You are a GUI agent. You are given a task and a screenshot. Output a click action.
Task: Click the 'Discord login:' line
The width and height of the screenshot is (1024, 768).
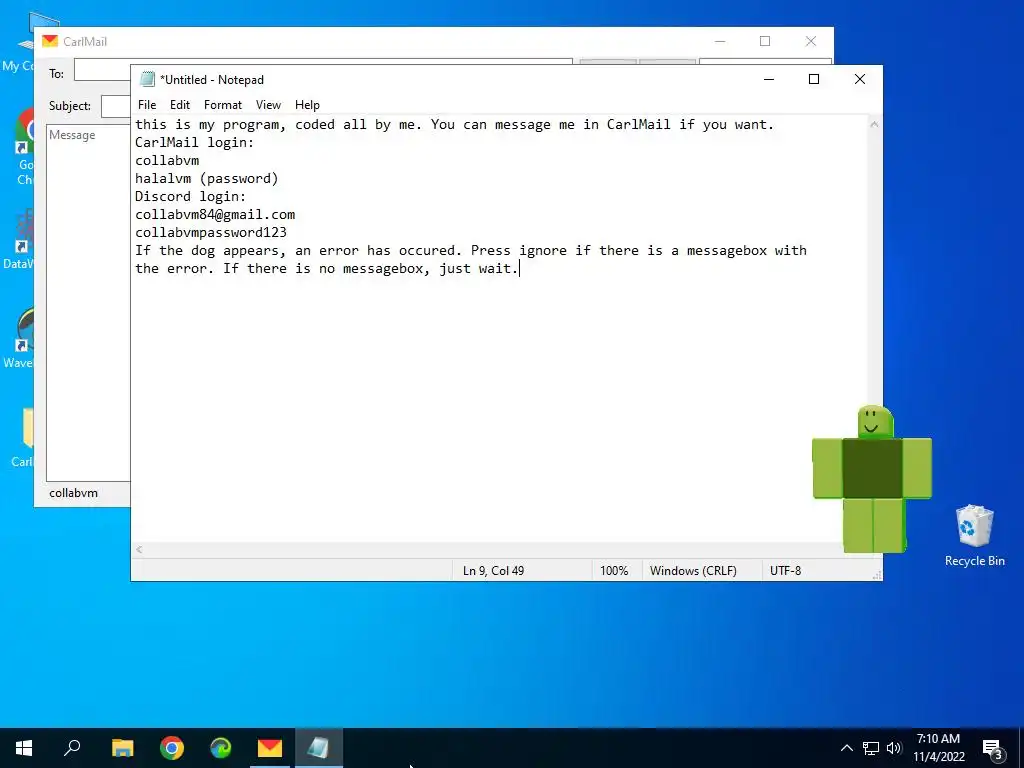pos(191,197)
